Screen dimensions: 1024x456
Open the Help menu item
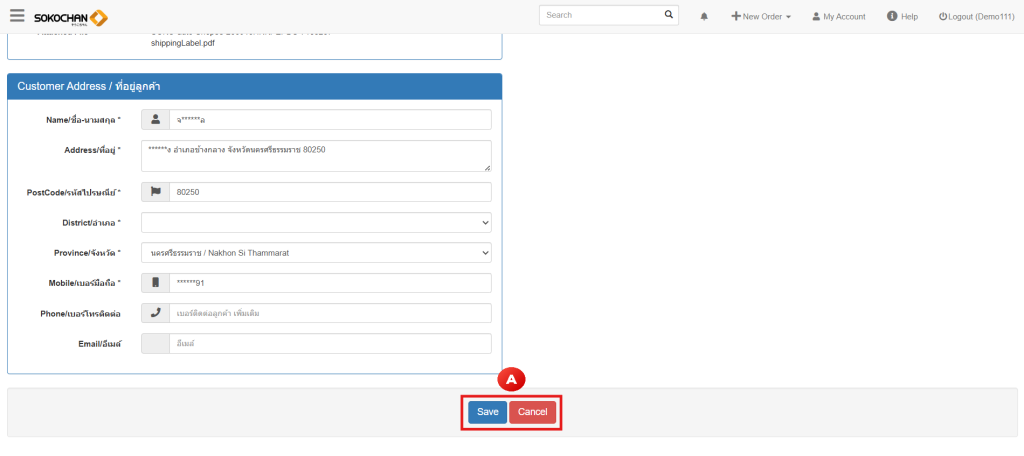(x=902, y=17)
